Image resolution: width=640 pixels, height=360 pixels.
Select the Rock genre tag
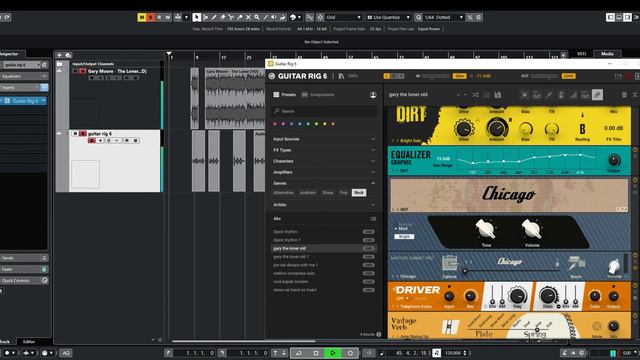359,193
